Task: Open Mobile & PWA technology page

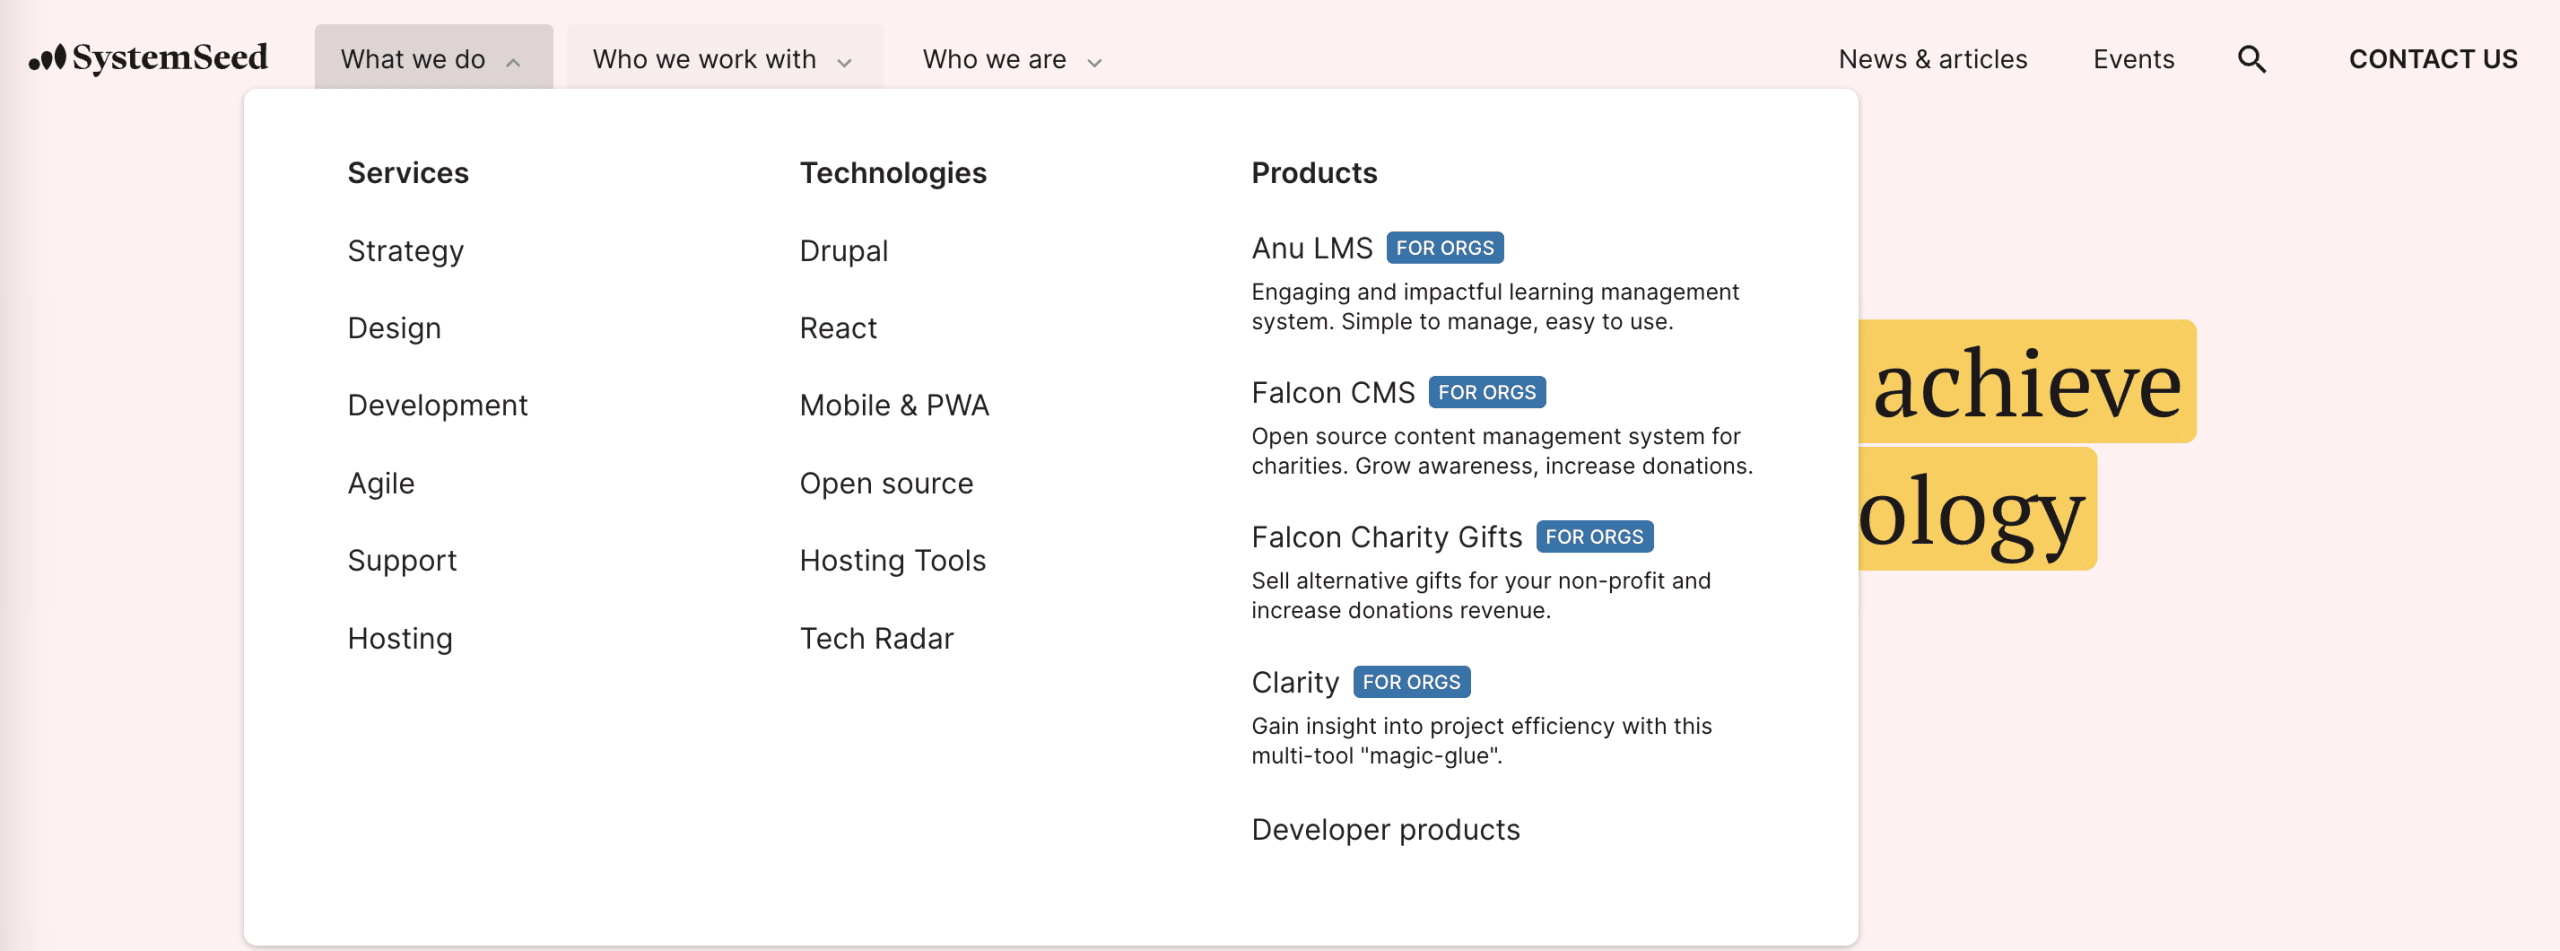Action: coord(894,405)
